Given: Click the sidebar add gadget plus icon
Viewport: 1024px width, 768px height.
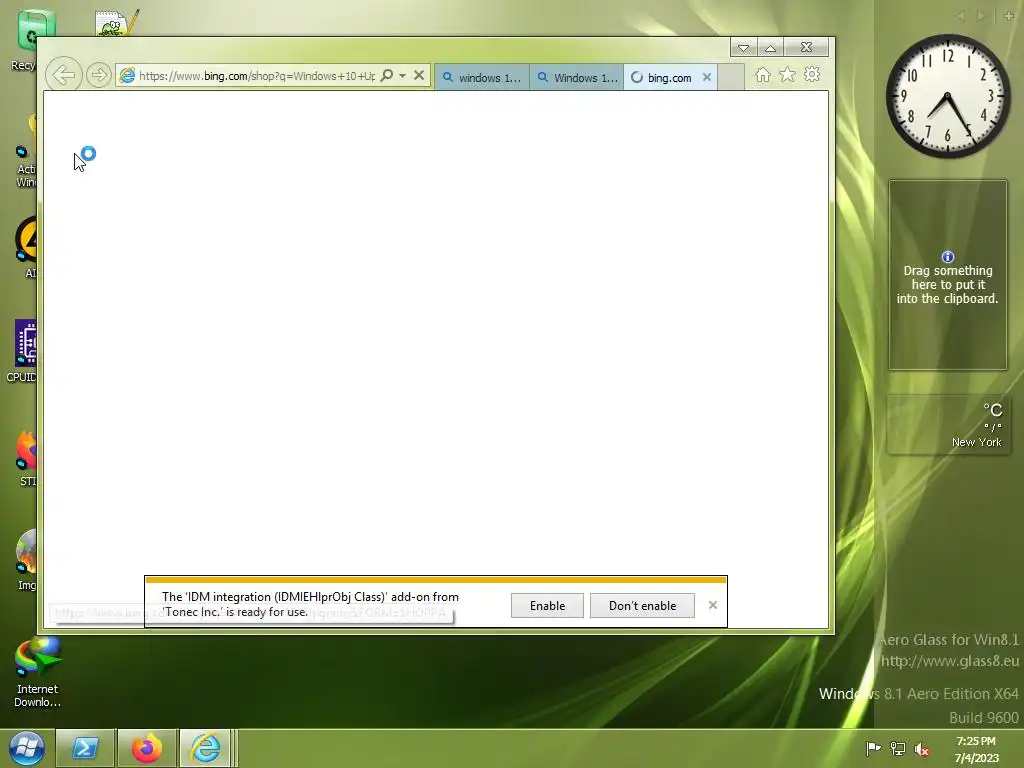Looking at the screenshot, I should point(1009,16).
